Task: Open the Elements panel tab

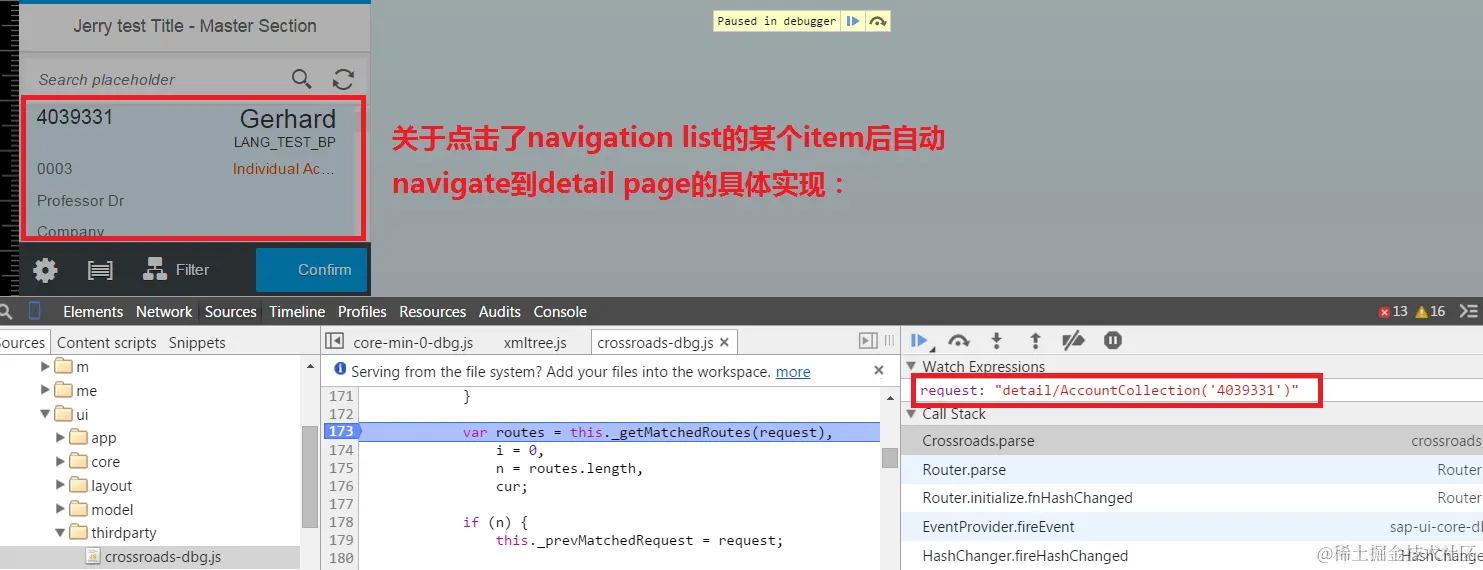Action: 93,312
